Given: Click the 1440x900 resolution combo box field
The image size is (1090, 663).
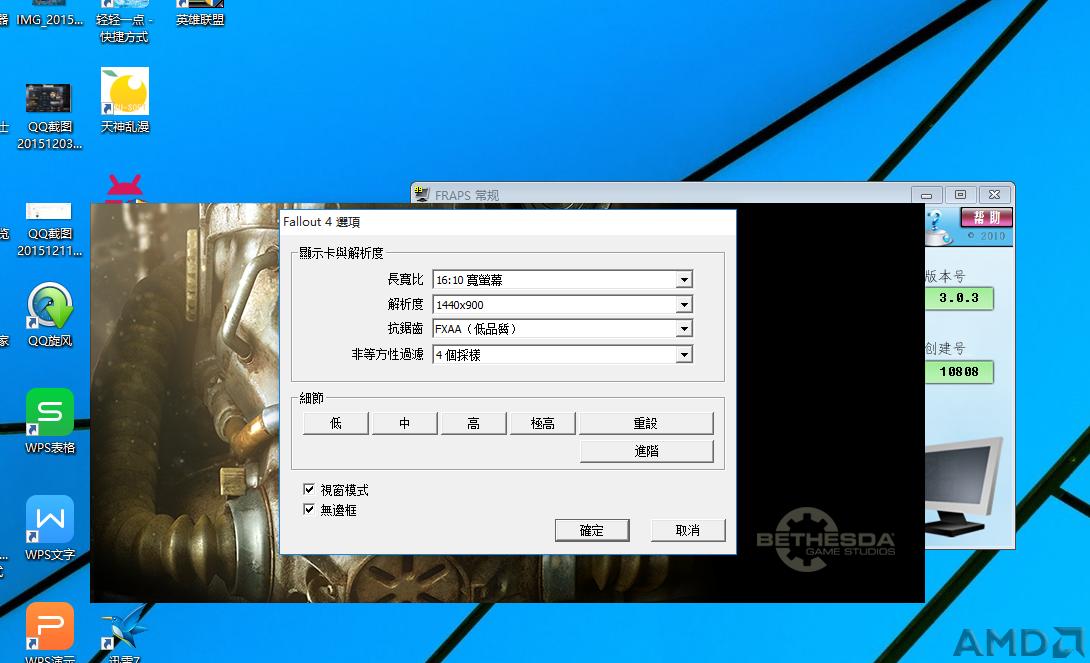Looking at the screenshot, I should pos(562,304).
